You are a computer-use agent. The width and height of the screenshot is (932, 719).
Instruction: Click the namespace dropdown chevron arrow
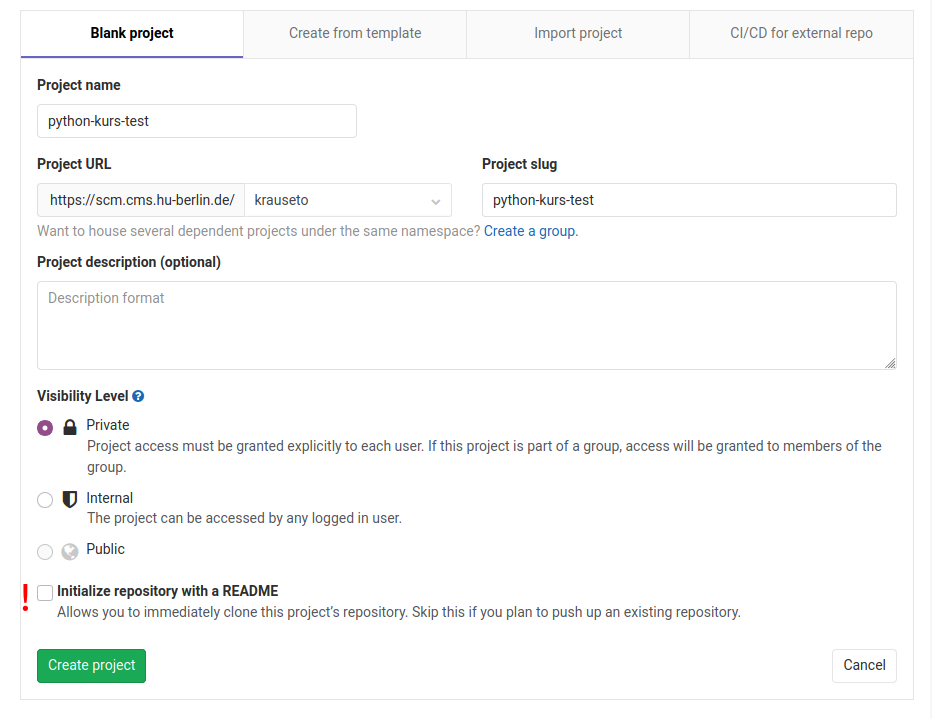(x=436, y=202)
